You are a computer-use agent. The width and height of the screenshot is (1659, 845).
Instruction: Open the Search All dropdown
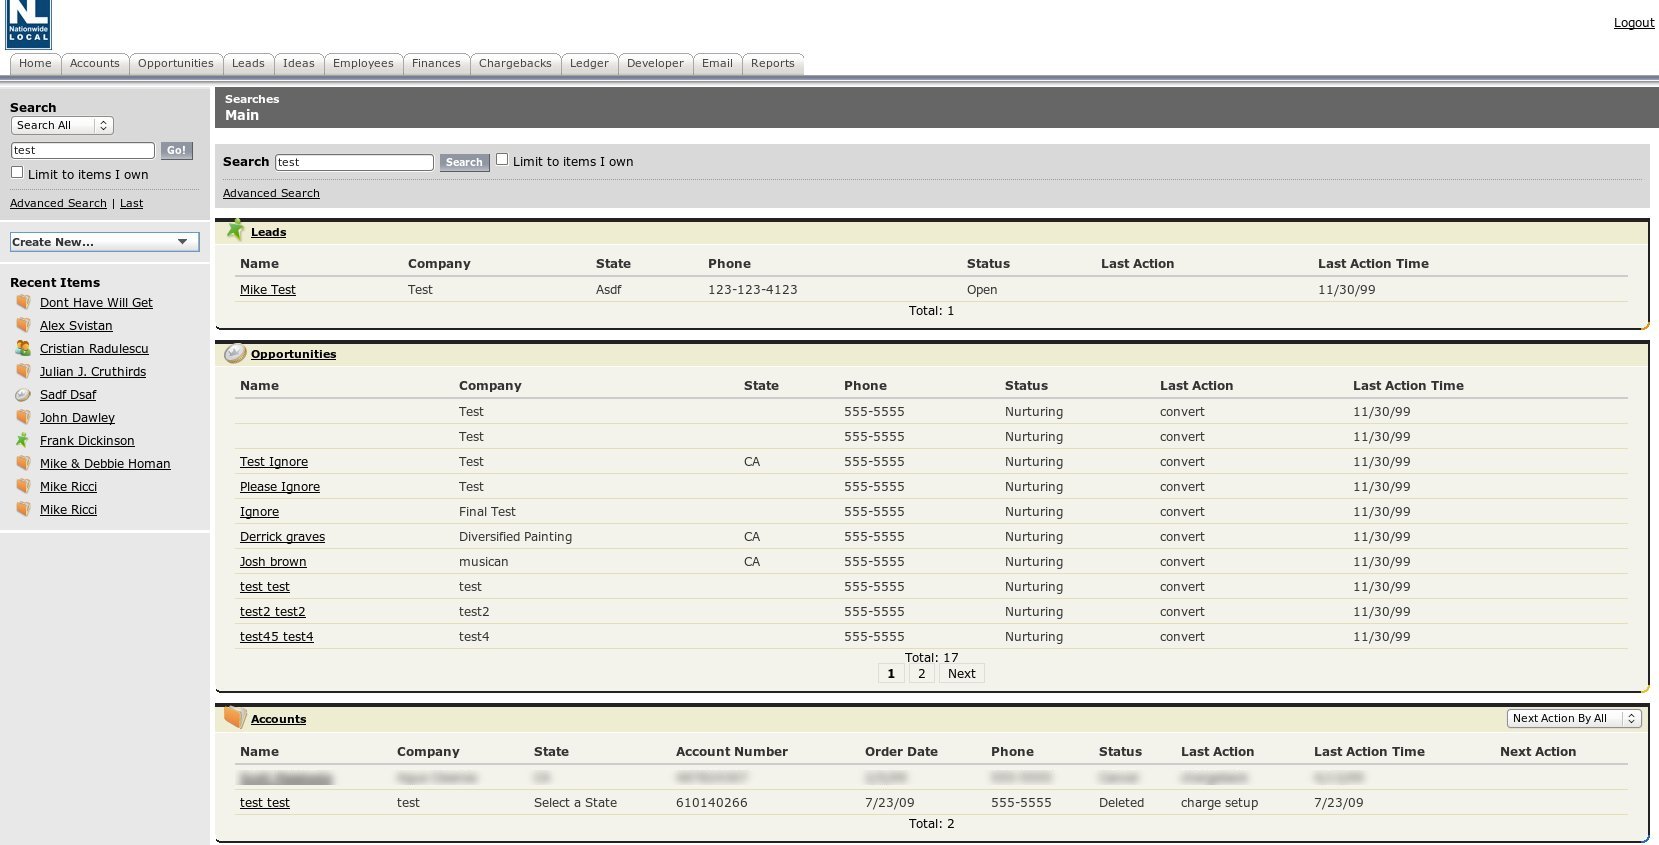tap(62, 125)
